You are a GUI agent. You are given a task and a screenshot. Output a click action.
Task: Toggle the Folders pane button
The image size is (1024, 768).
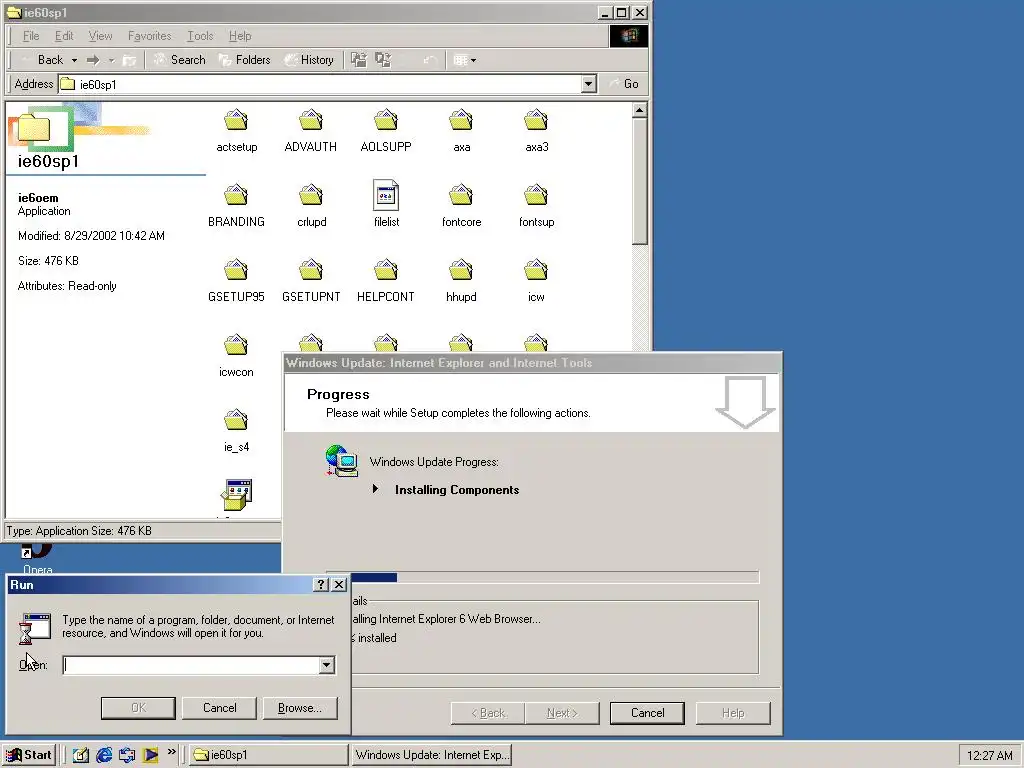tap(245, 60)
